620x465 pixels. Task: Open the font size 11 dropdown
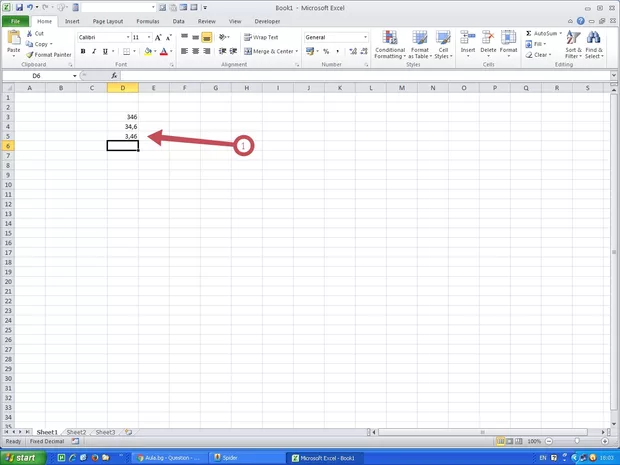149,37
